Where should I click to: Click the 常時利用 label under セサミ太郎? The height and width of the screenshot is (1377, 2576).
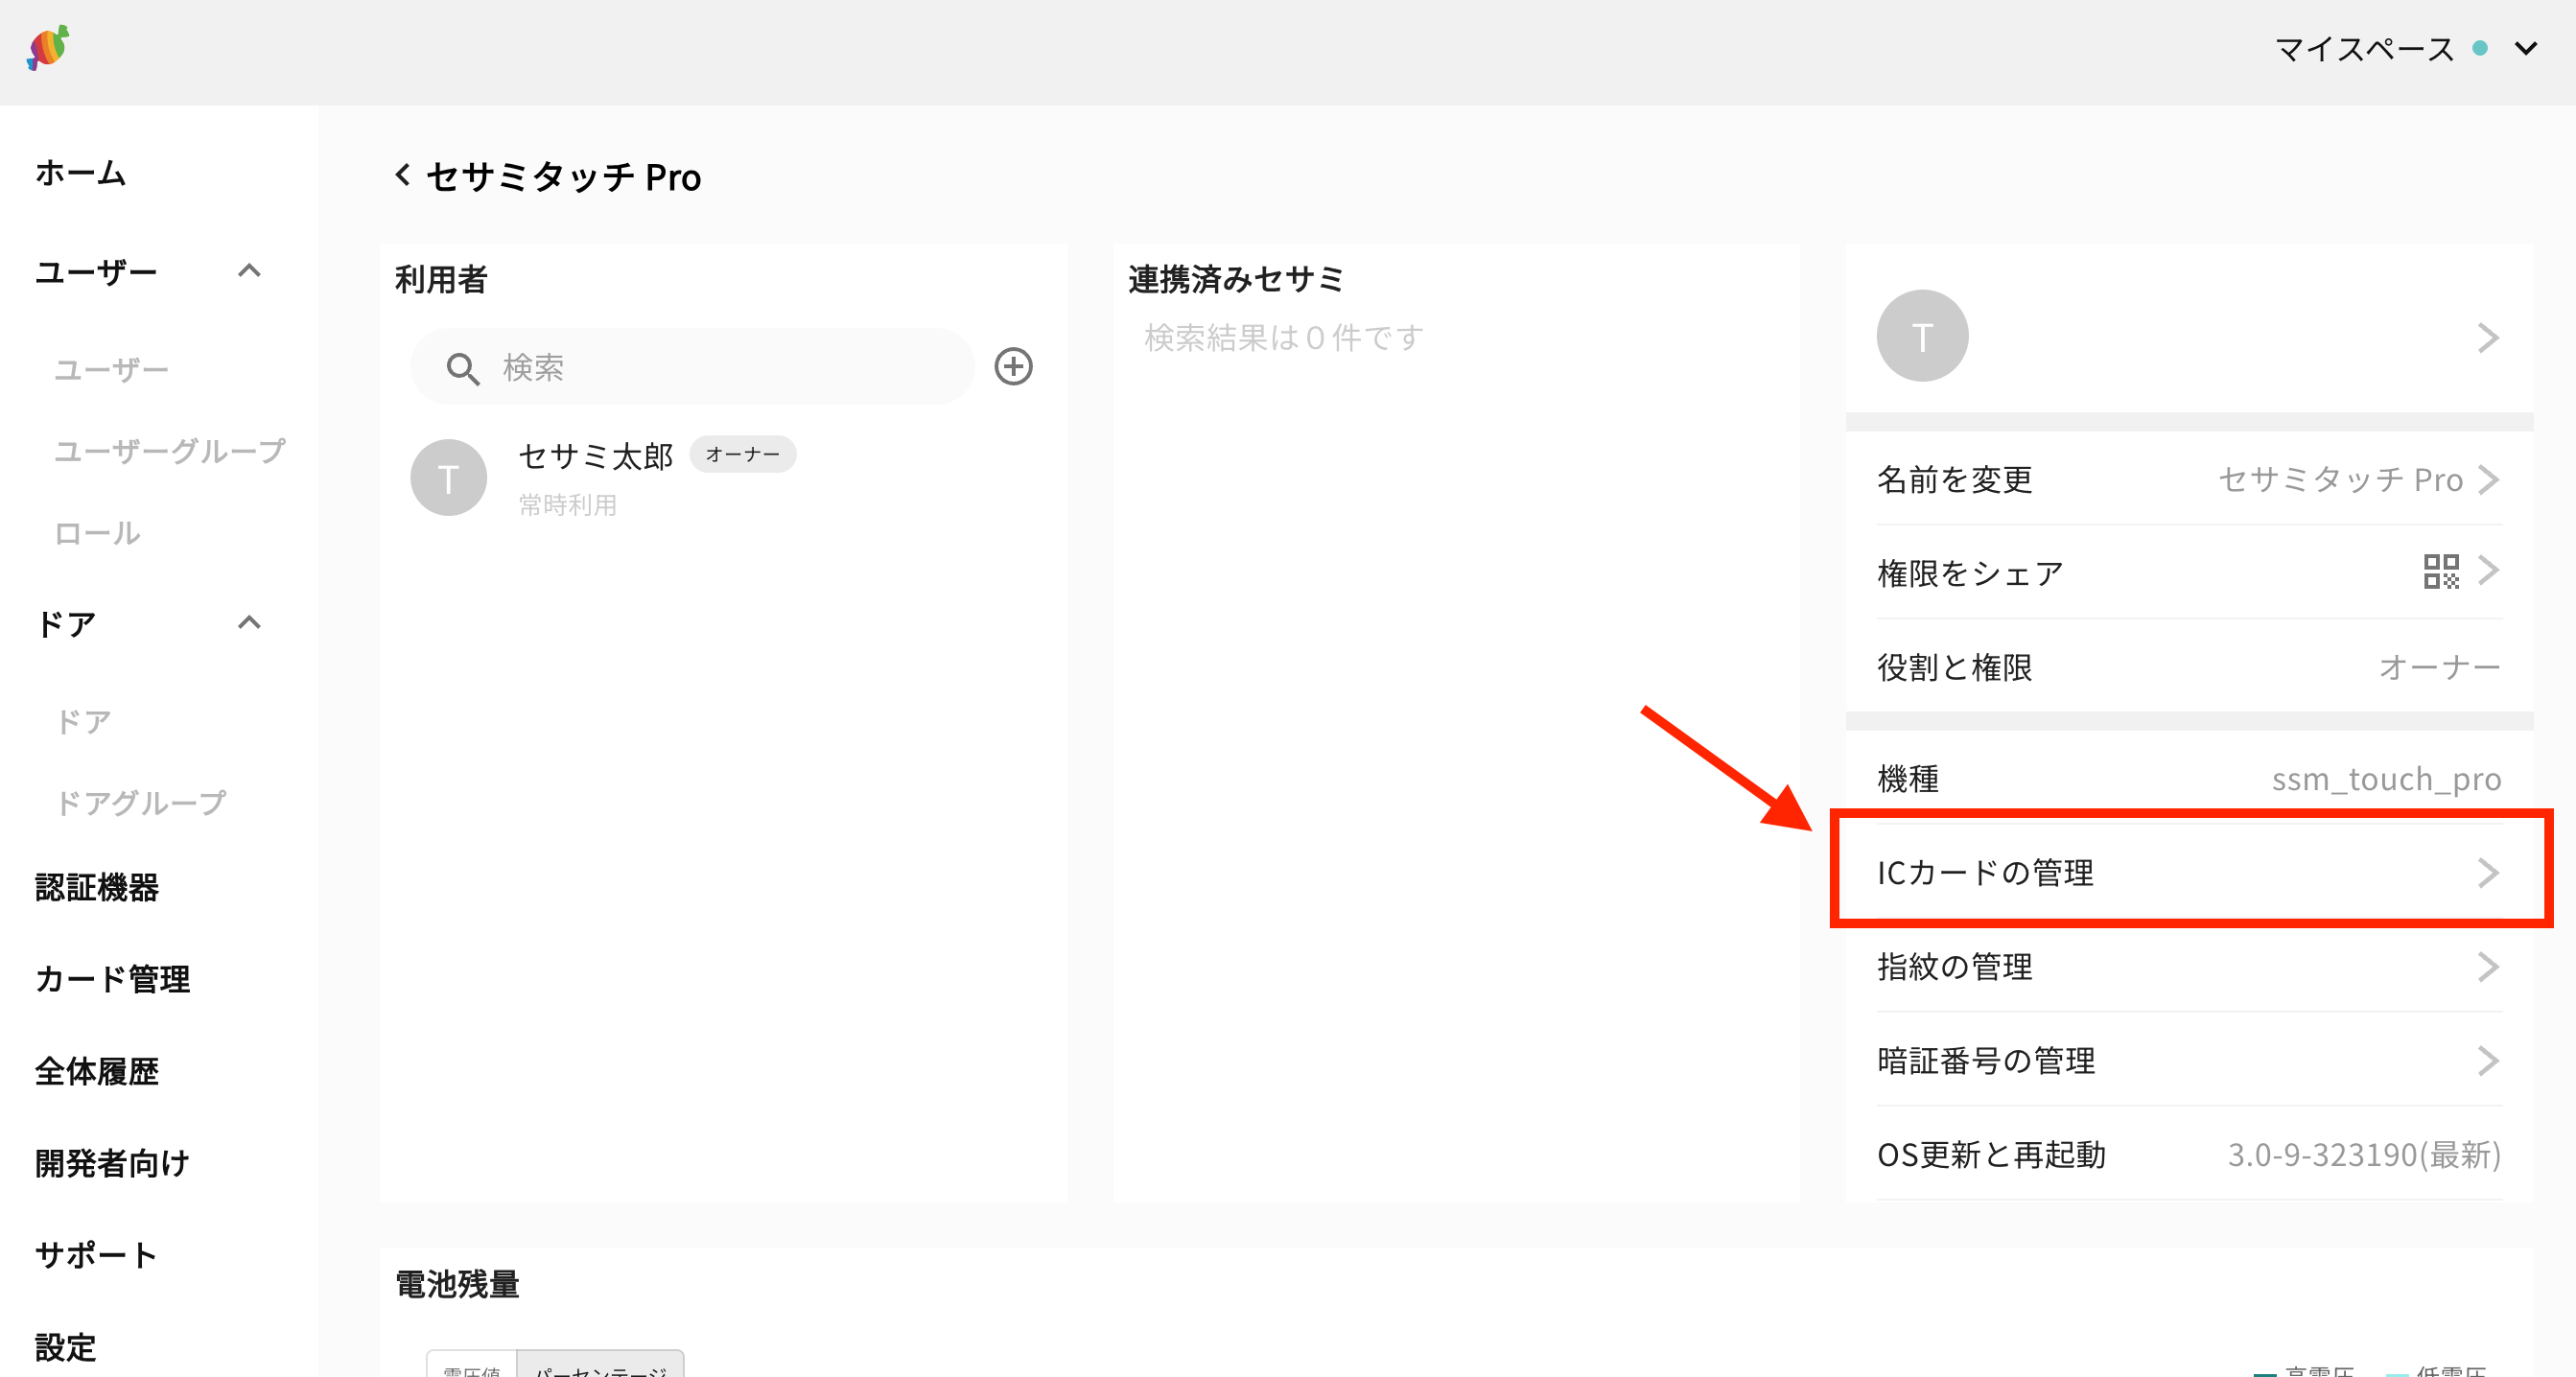(567, 505)
